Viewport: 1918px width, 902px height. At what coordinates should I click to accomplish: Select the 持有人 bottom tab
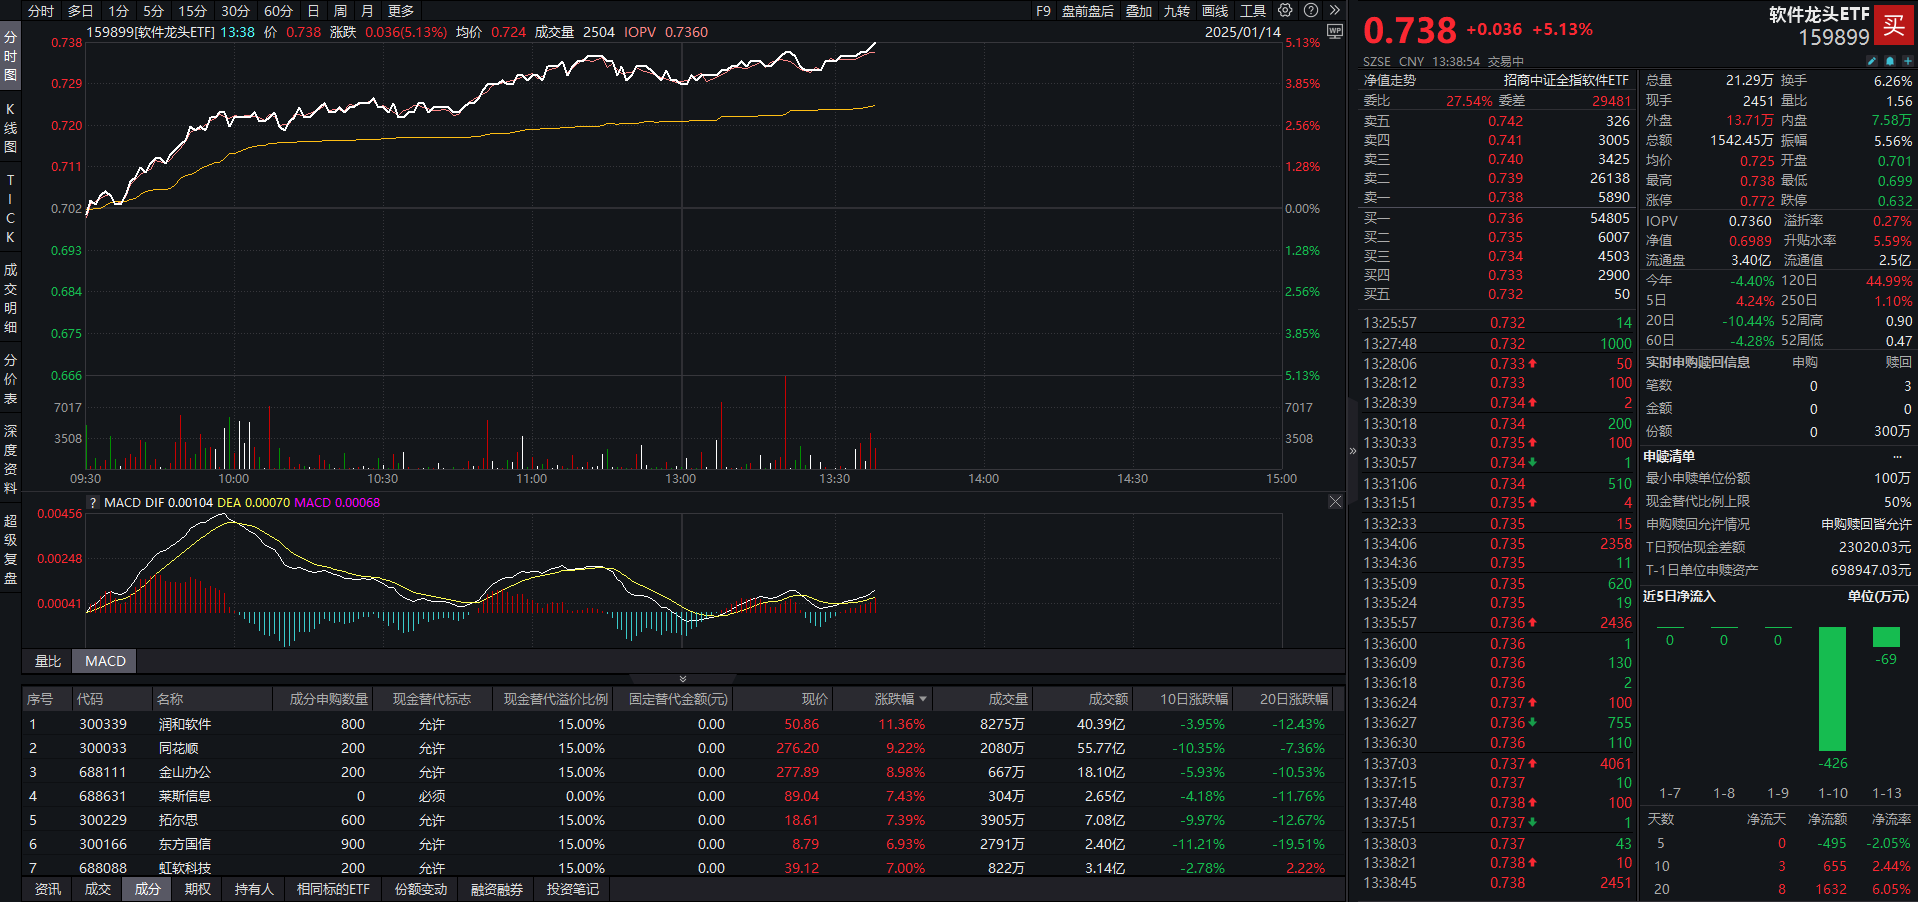[x=254, y=889]
